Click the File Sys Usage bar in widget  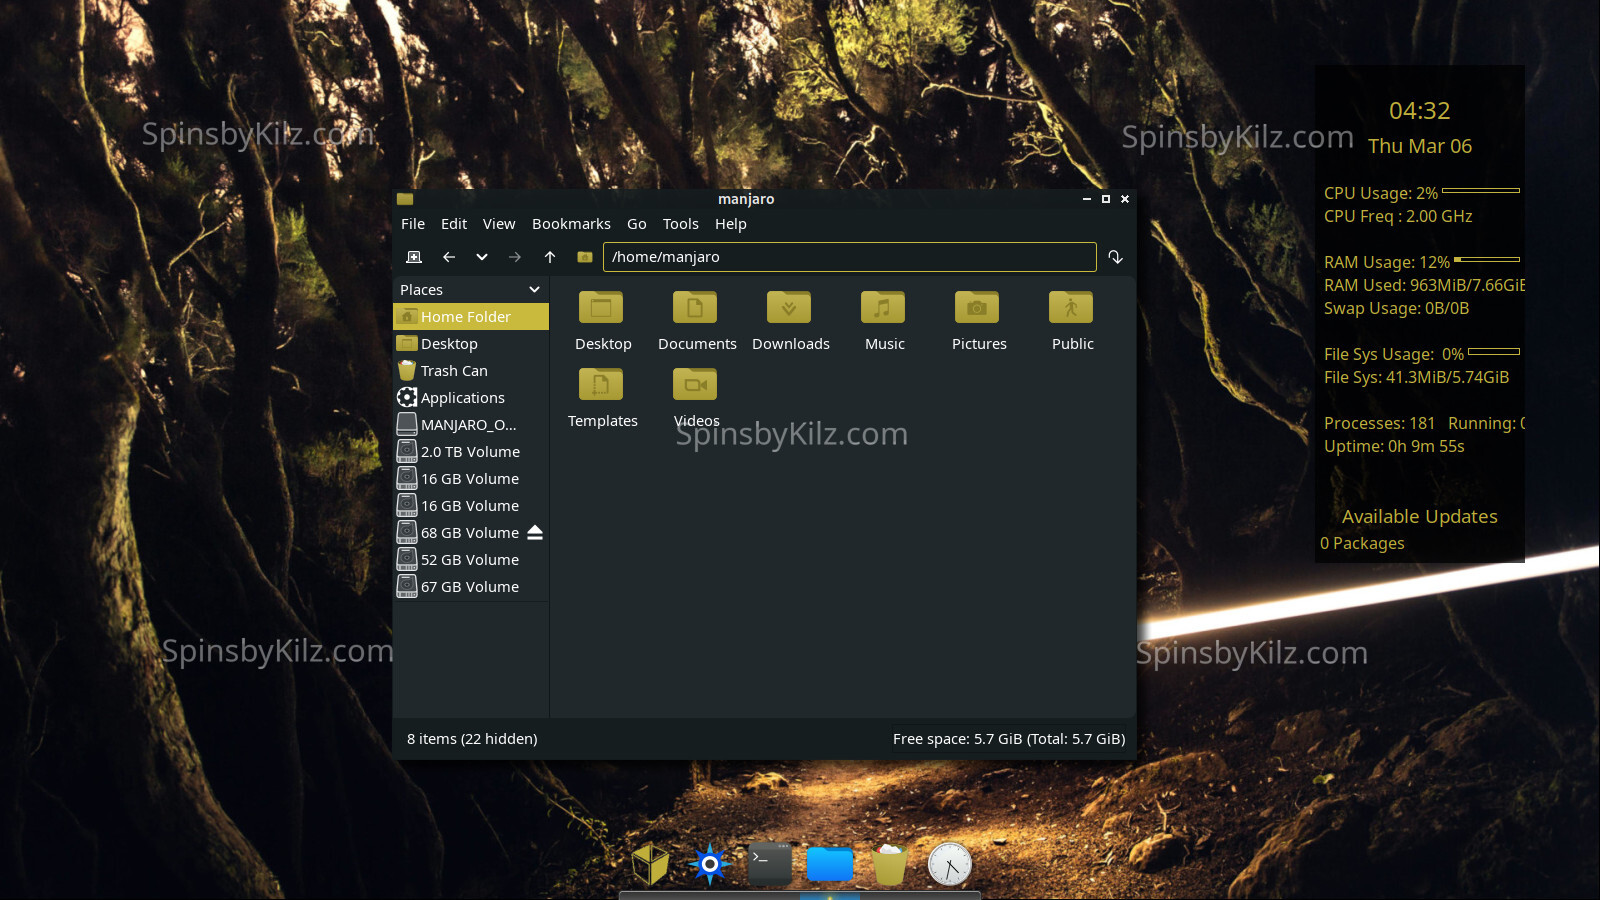(1494, 352)
